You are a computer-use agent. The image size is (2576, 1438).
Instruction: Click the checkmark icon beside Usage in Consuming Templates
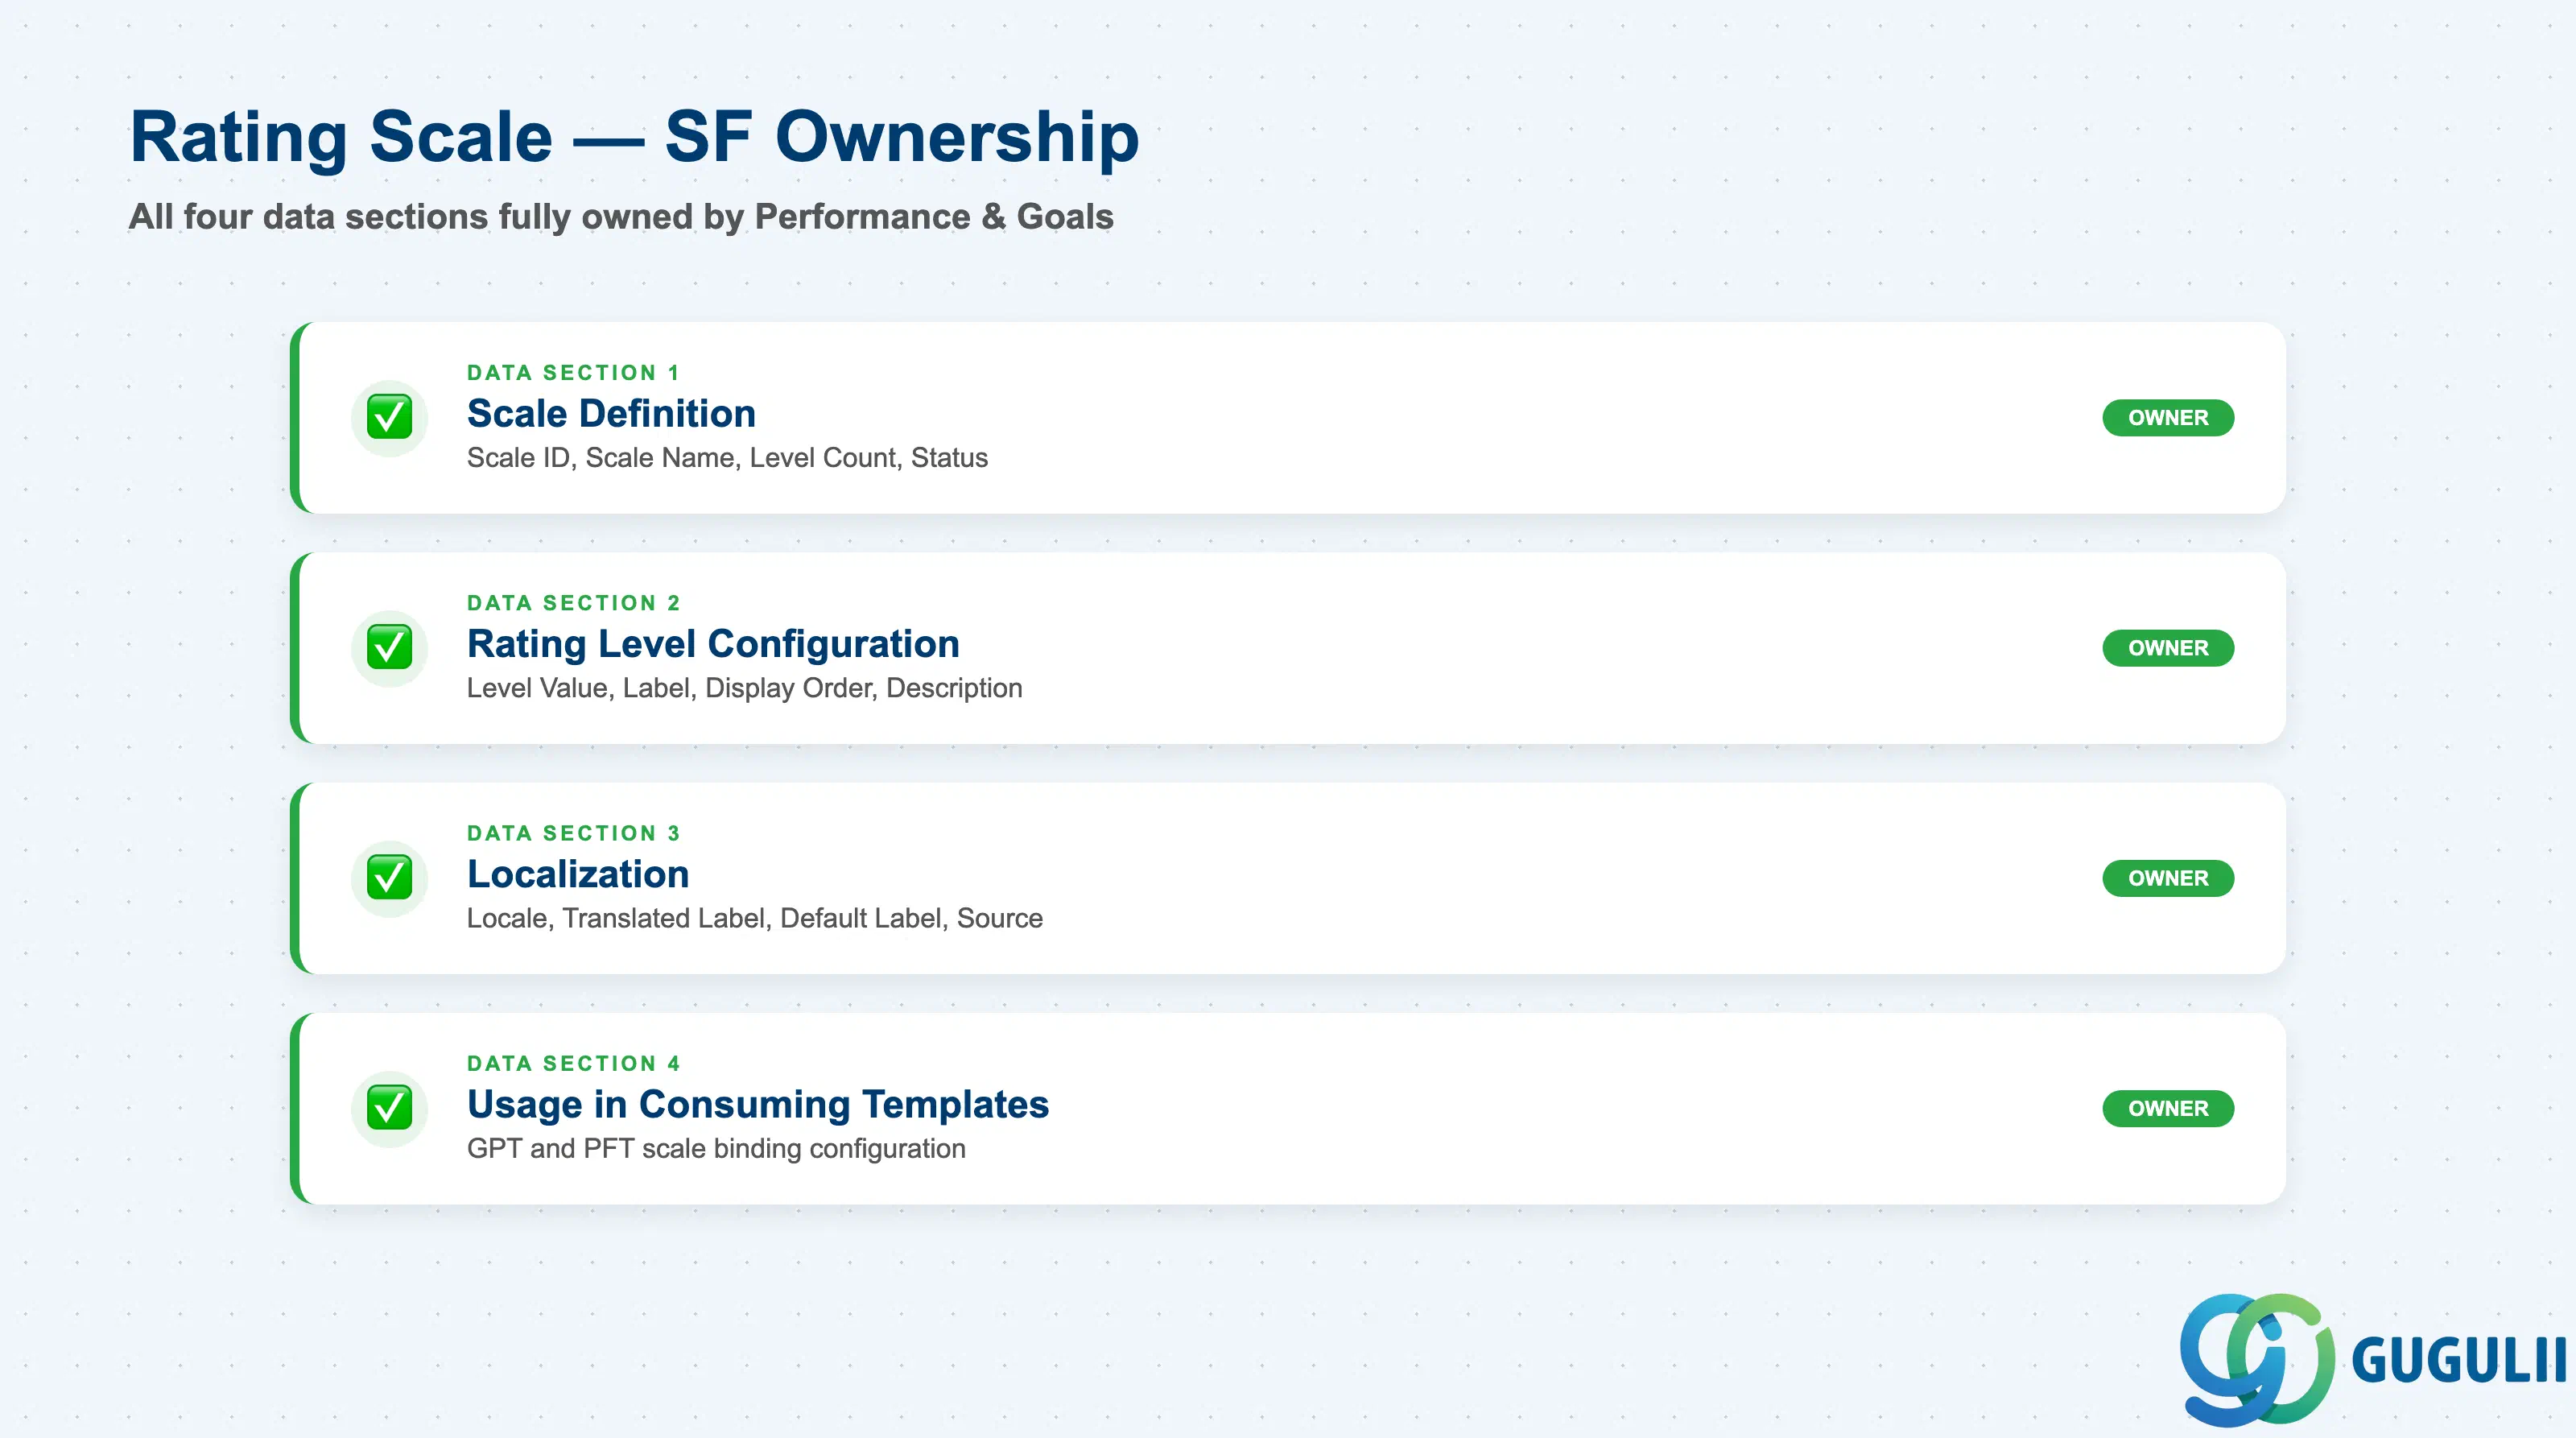tap(389, 1108)
